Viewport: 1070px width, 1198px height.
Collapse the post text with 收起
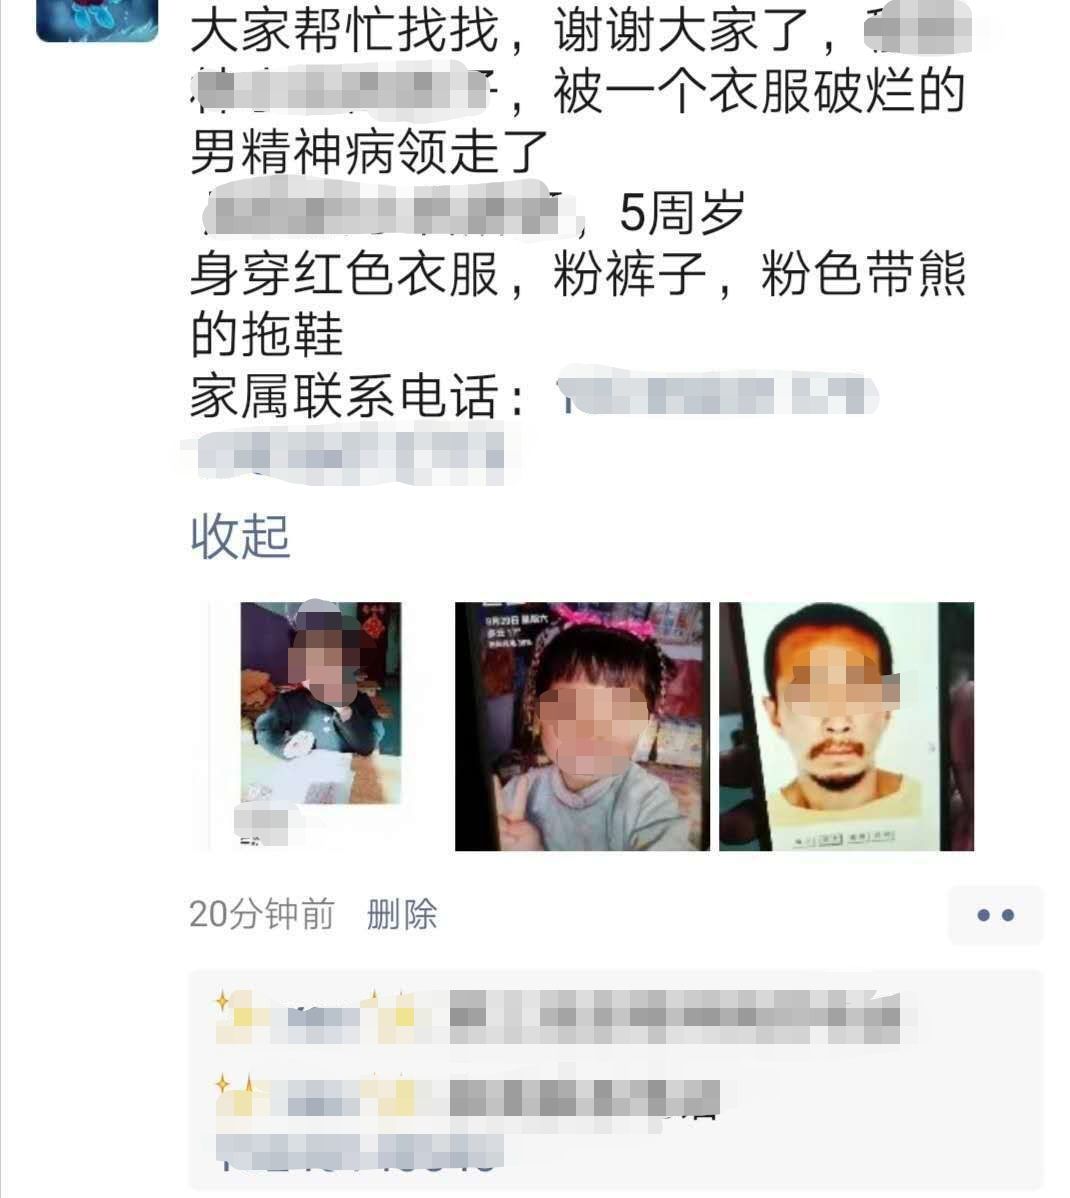click(x=240, y=536)
